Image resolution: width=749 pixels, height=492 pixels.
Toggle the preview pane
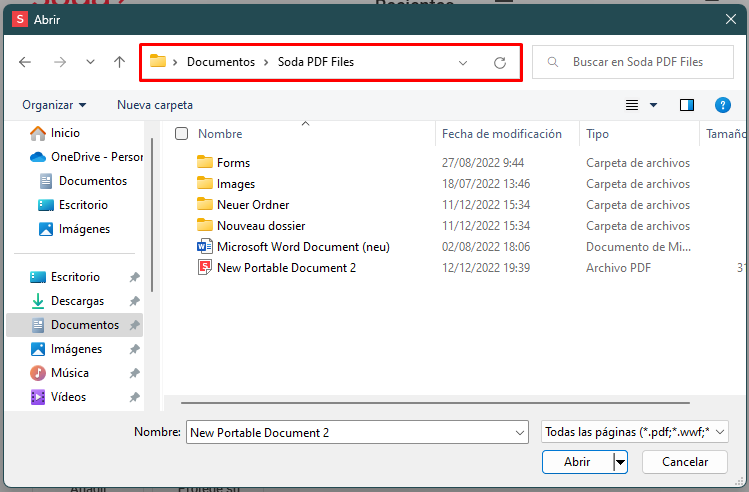(687, 105)
